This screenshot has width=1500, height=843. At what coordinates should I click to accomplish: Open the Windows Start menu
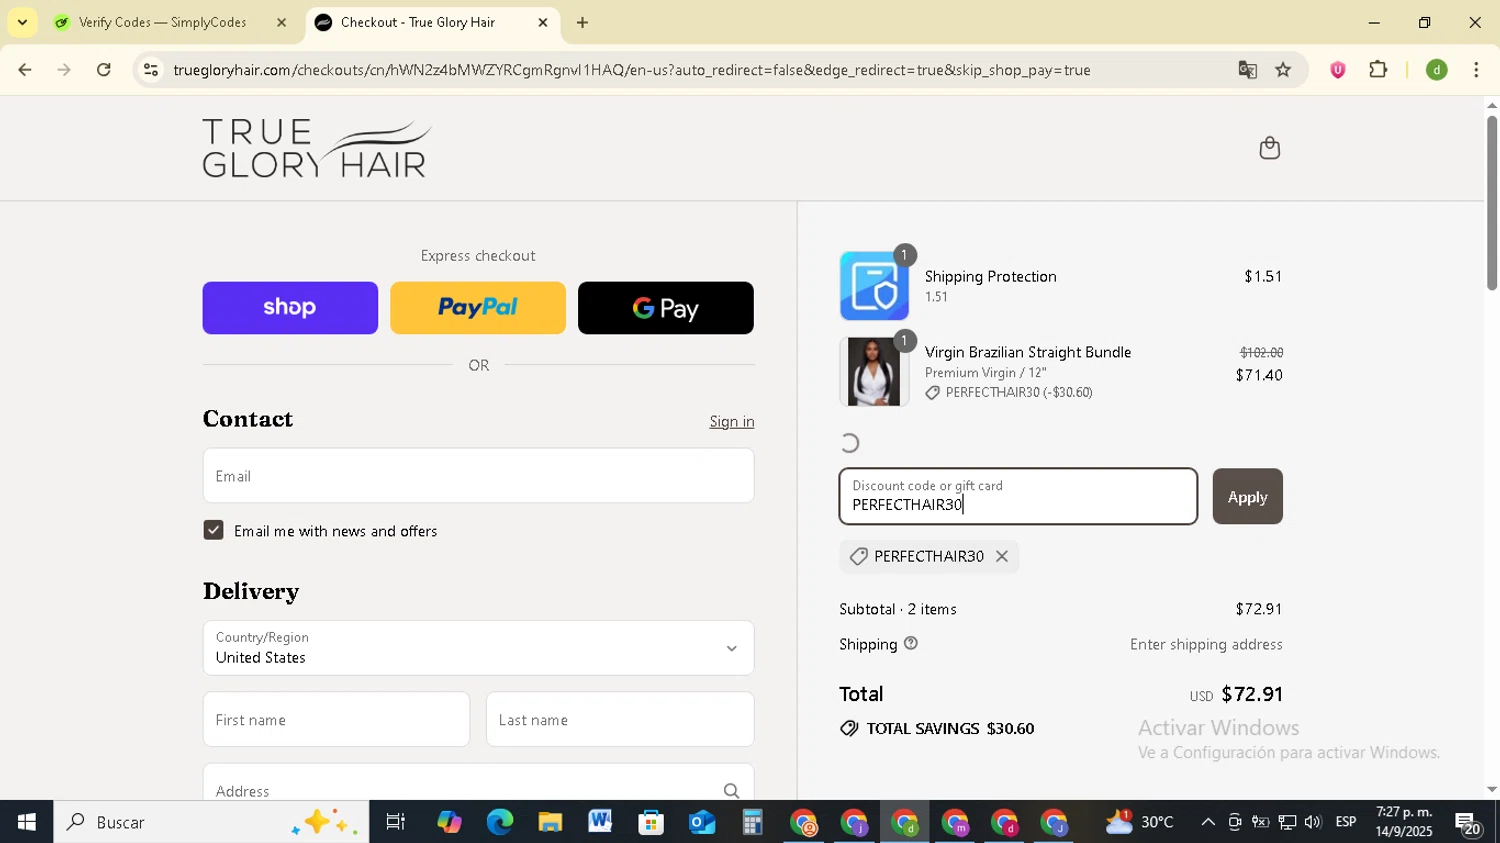click(26, 822)
